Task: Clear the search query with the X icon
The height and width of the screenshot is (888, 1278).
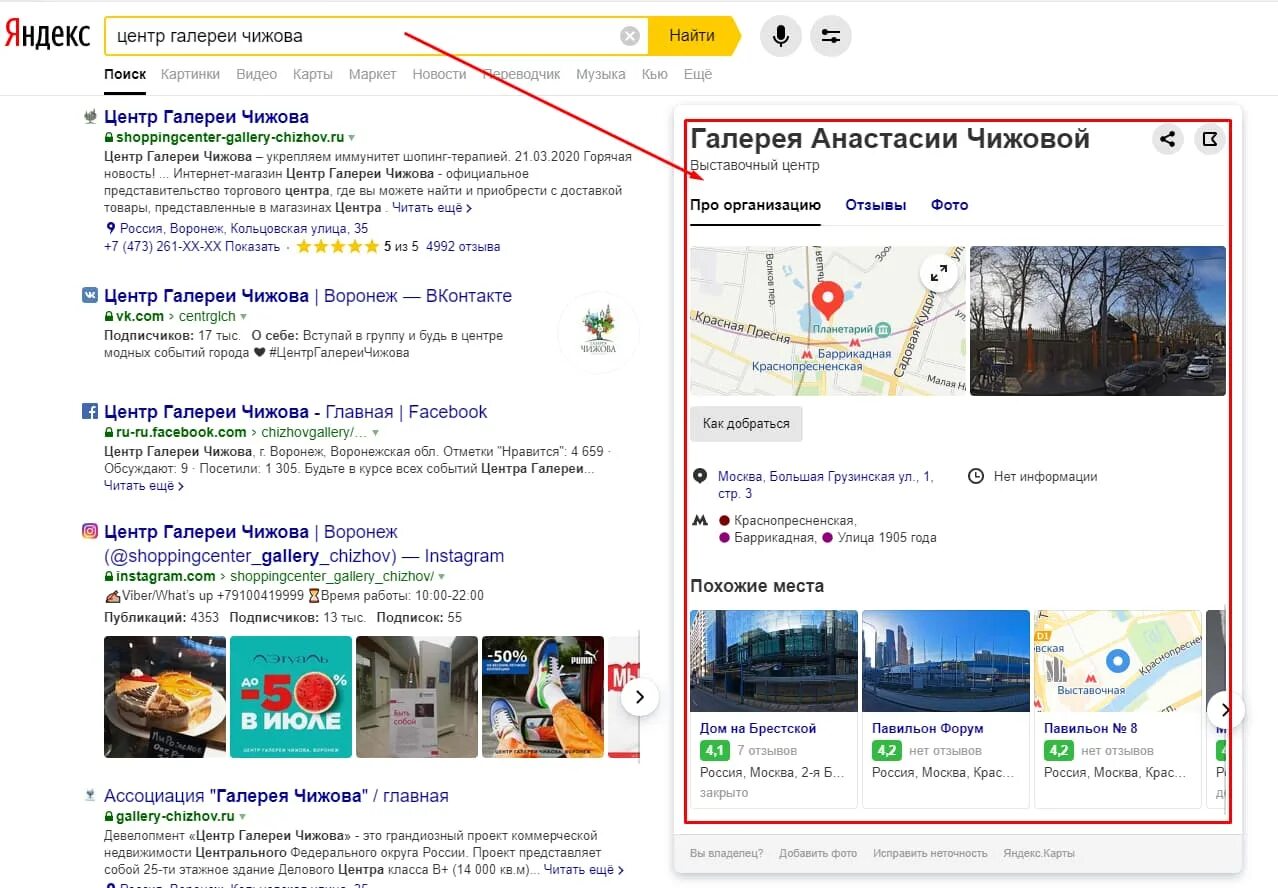Action: click(630, 36)
